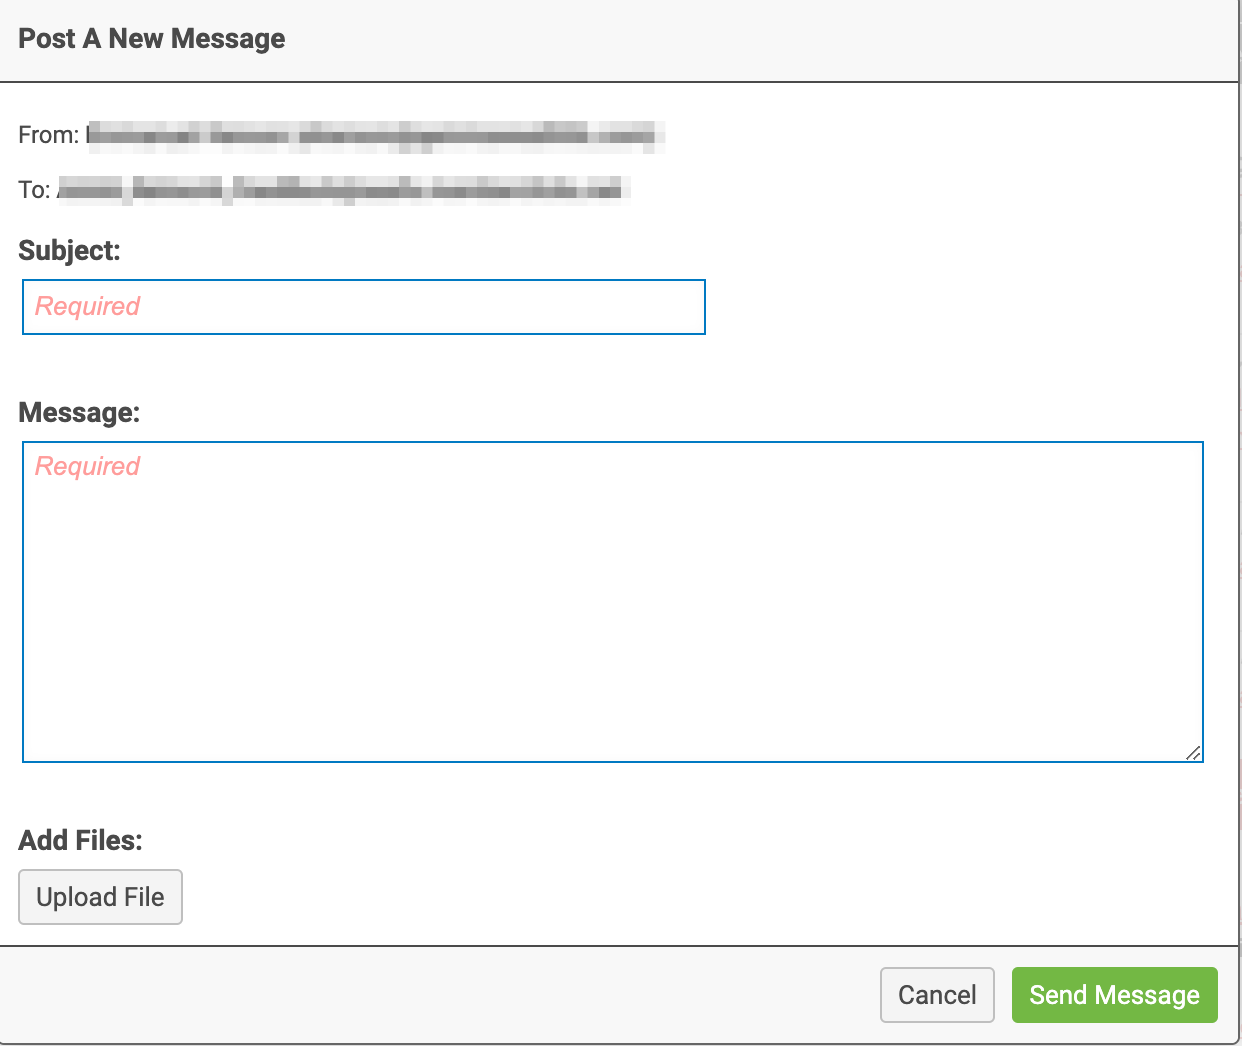Click the 'From:' label
The height and width of the screenshot is (1046, 1242).
click(x=48, y=135)
